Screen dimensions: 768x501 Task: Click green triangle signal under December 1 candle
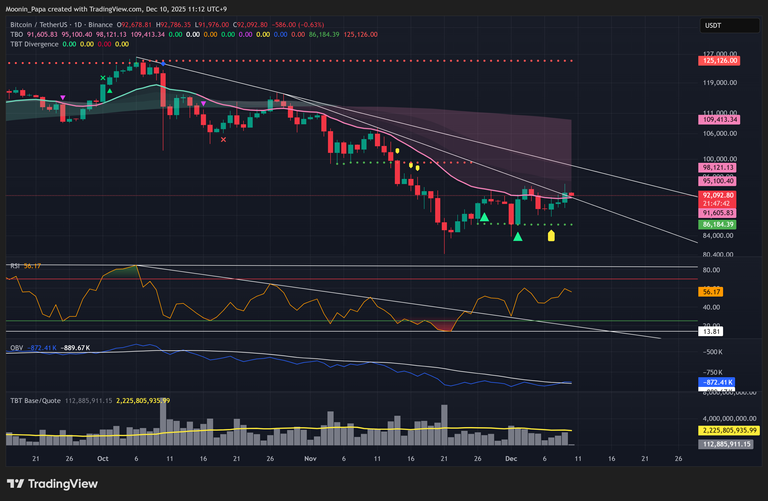coord(517,235)
